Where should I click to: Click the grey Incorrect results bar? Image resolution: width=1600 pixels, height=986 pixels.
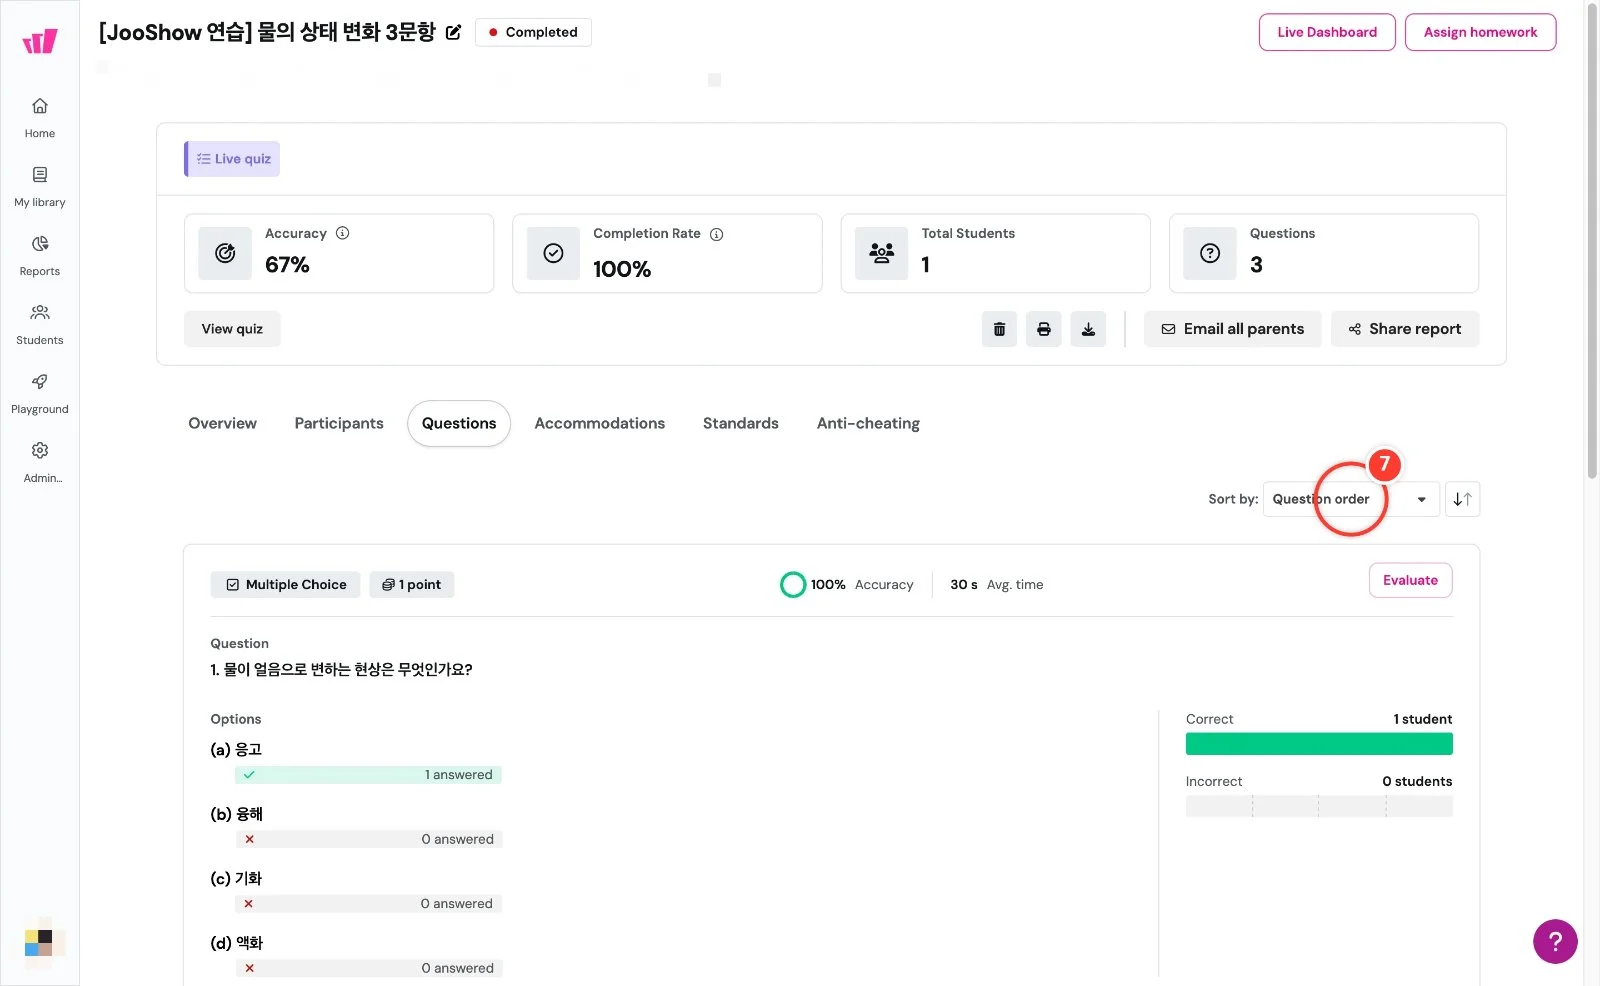click(x=1319, y=806)
